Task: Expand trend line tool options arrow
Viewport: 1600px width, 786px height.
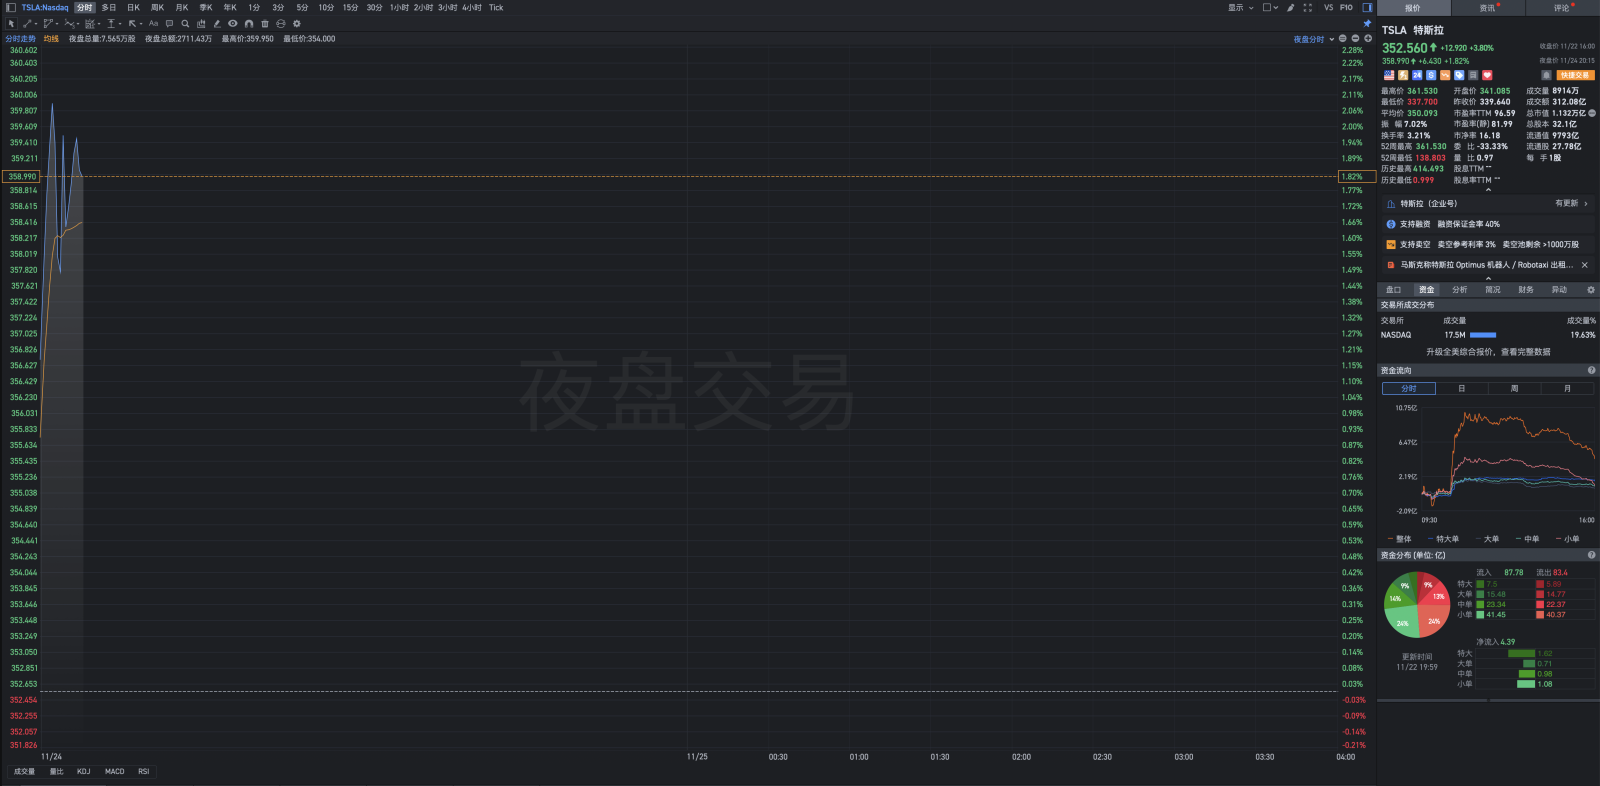Action: pyautogui.click(x=36, y=24)
